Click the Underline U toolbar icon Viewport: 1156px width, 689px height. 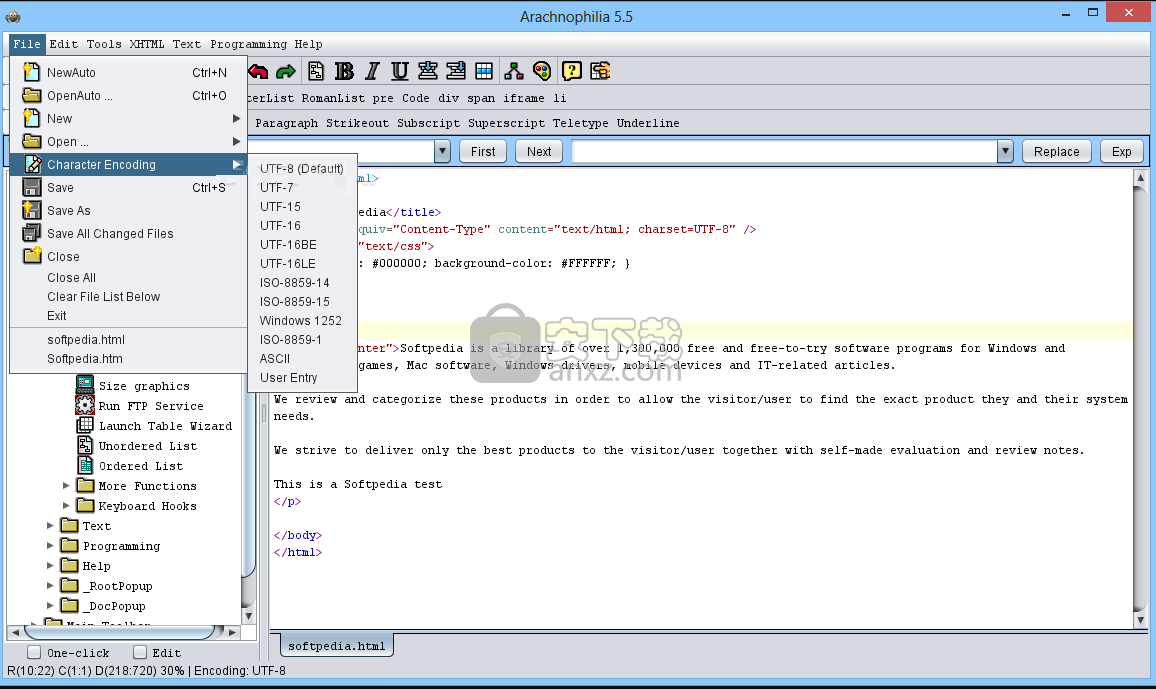400,71
